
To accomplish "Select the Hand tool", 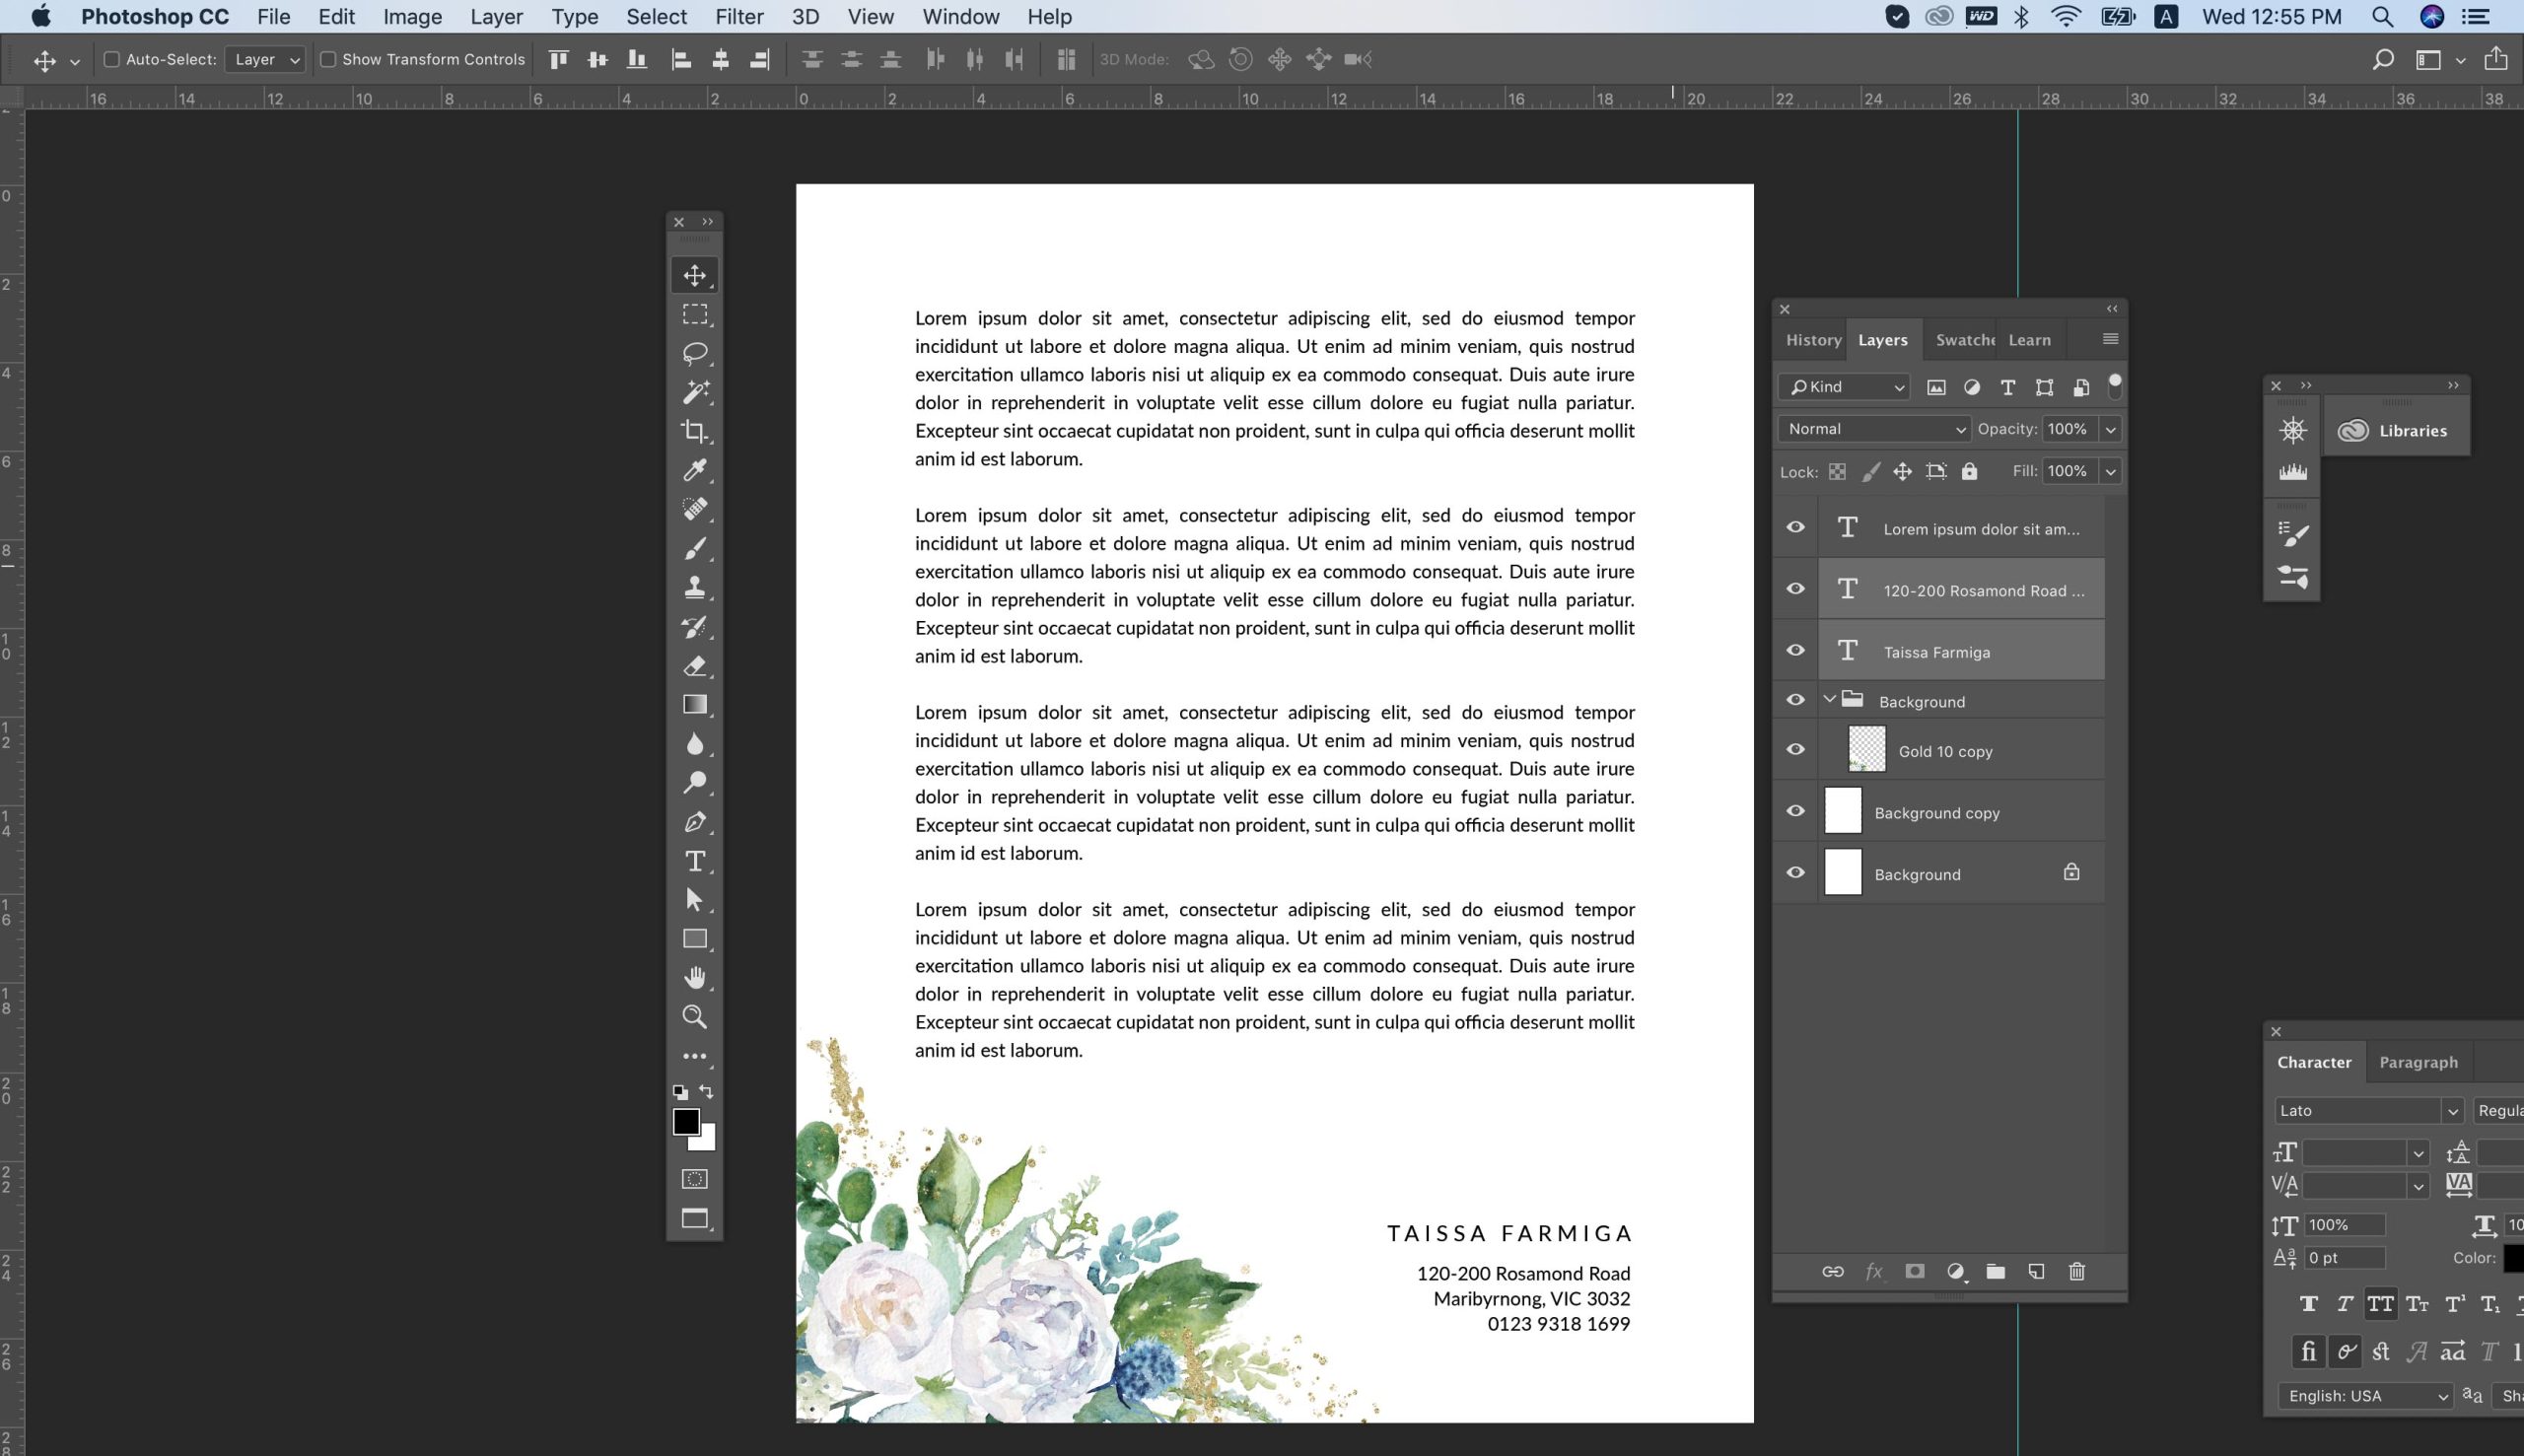I will (x=694, y=978).
